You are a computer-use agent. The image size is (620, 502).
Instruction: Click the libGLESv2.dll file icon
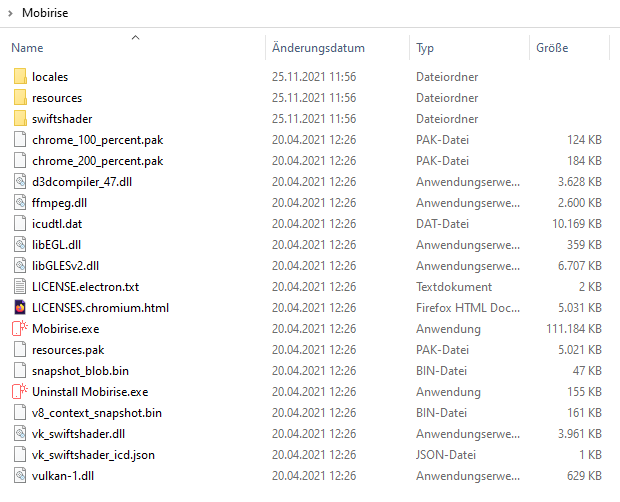[20, 265]
